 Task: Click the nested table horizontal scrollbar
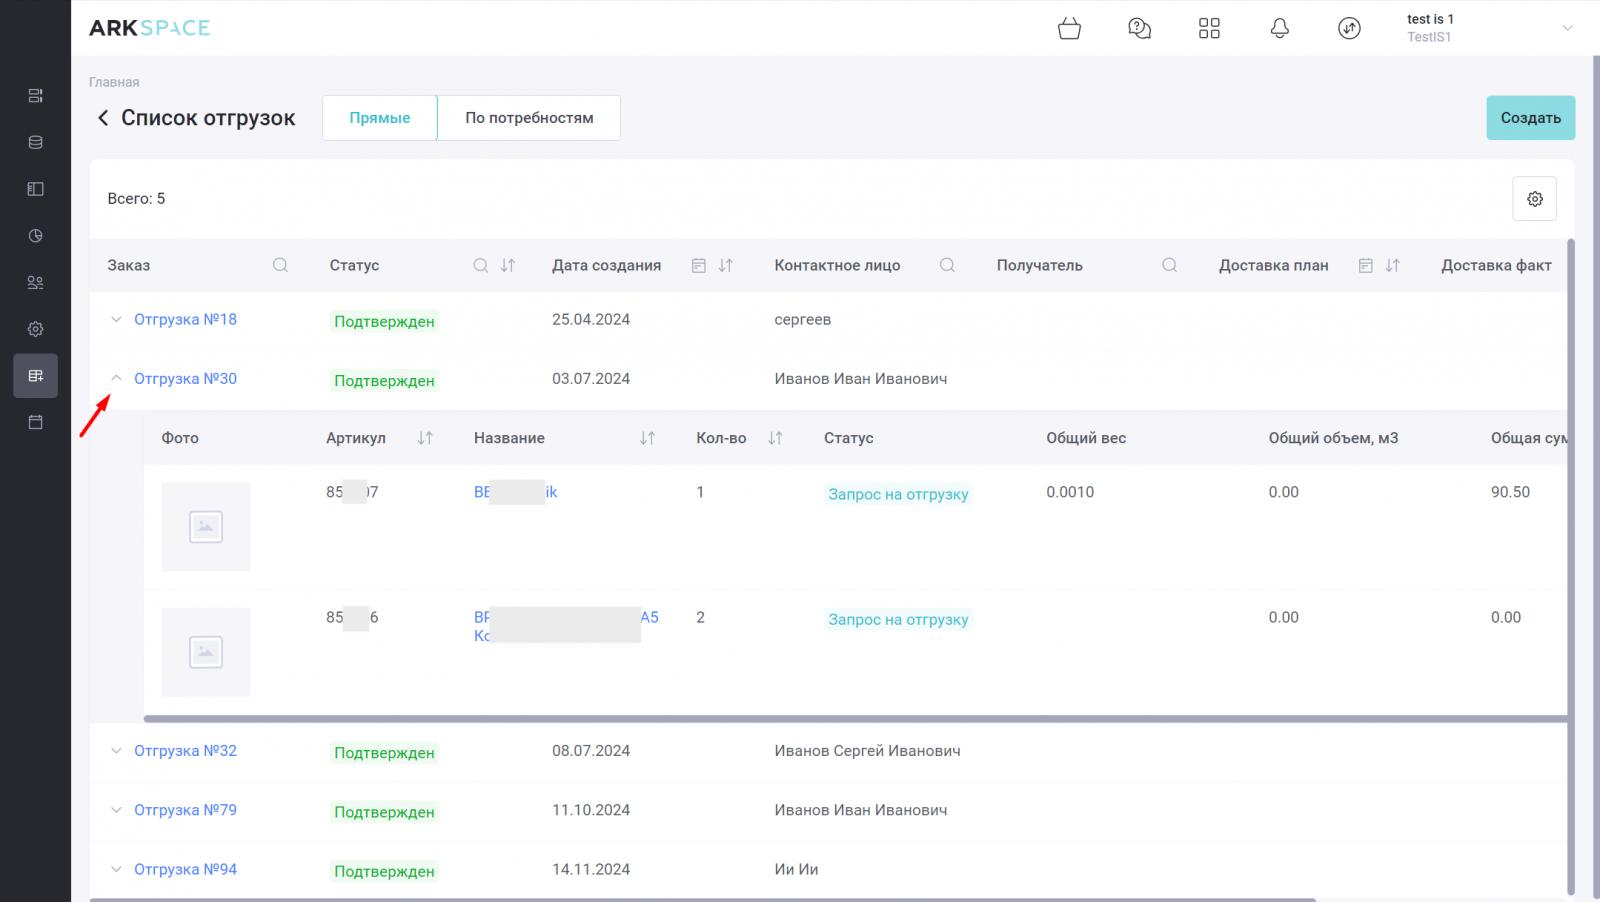click(855, 718)
